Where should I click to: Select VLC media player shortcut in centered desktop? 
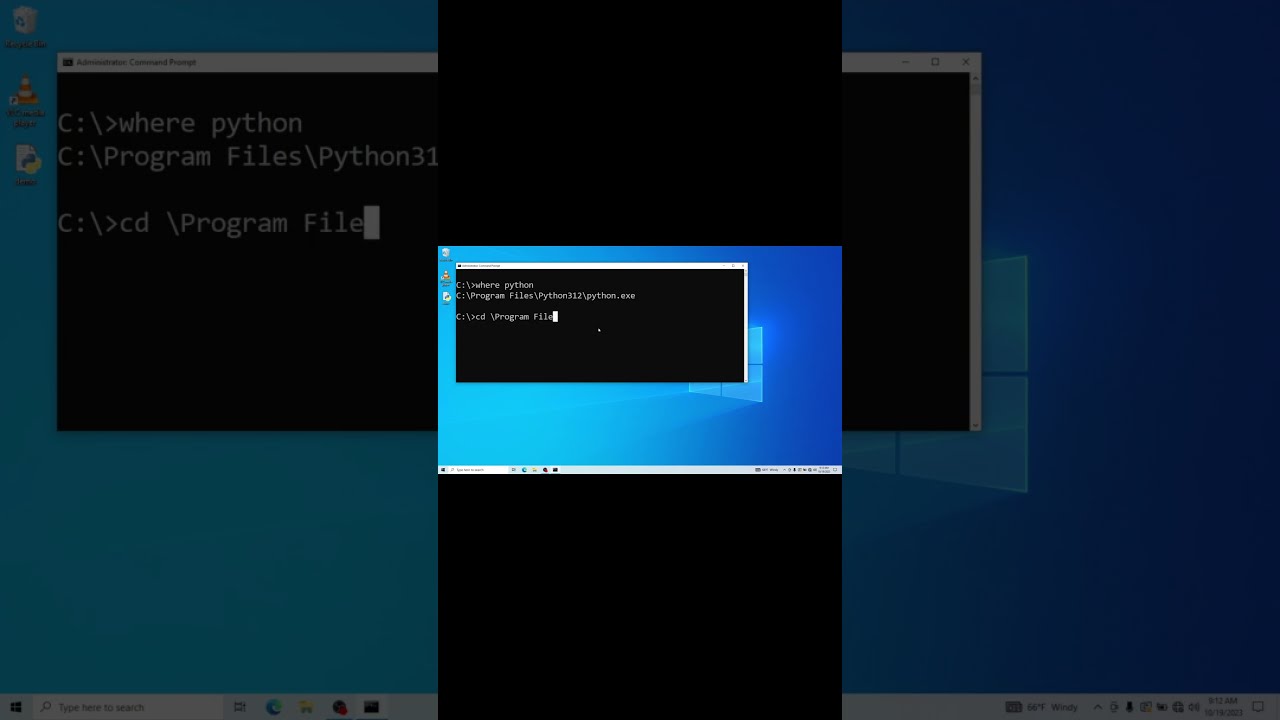[x=446, y=277]
